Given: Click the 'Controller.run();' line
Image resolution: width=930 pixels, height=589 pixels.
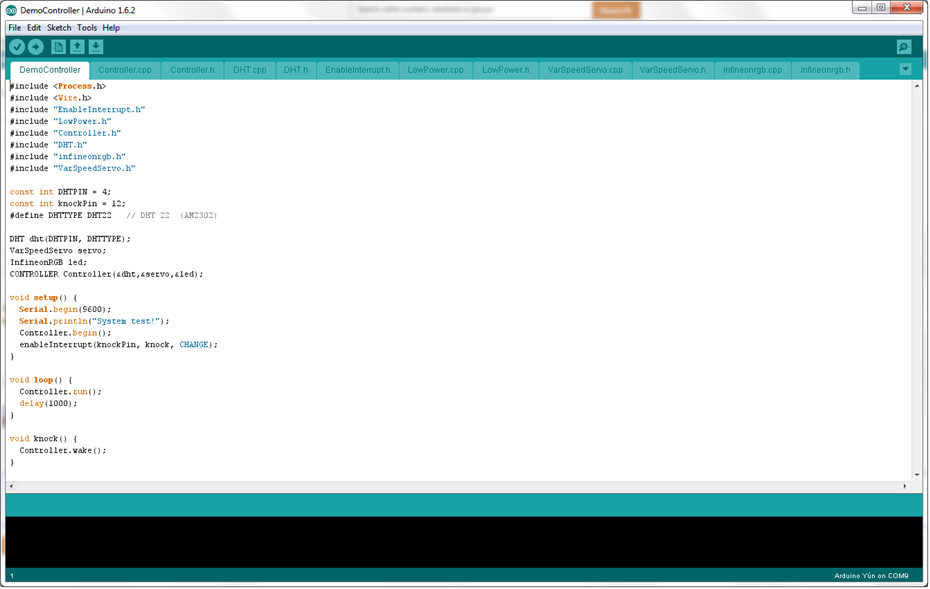Looking at the screenshot, I should [x=60, y=391].
